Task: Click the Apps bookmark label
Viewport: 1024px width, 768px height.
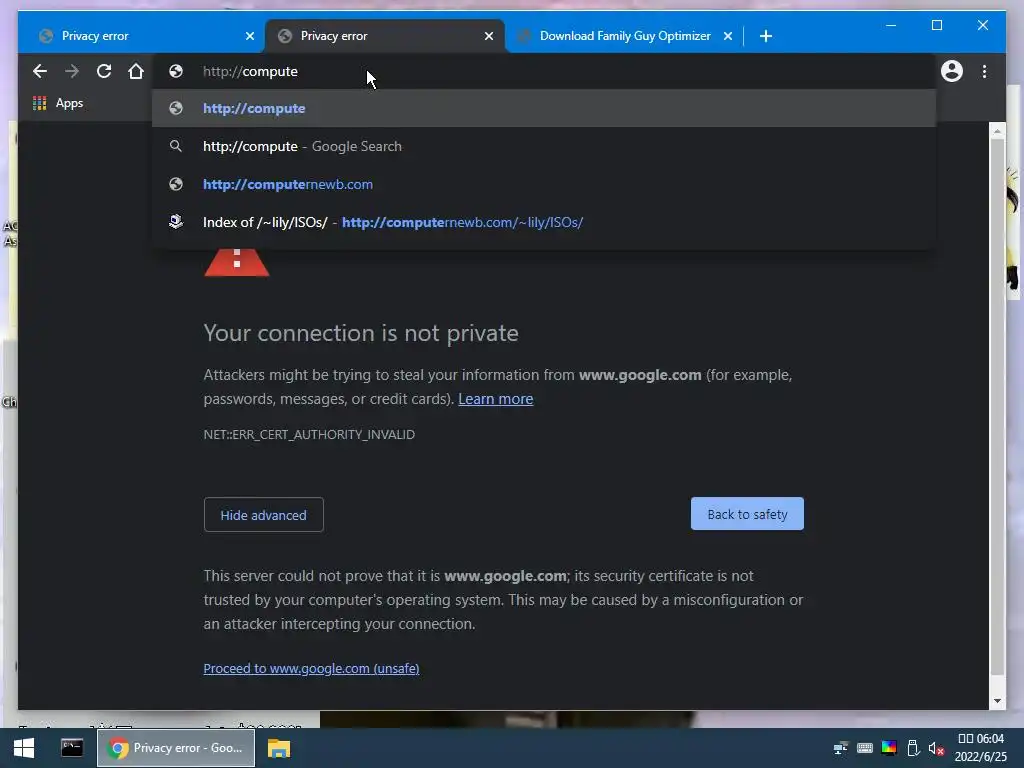Action: pos(69,103)
